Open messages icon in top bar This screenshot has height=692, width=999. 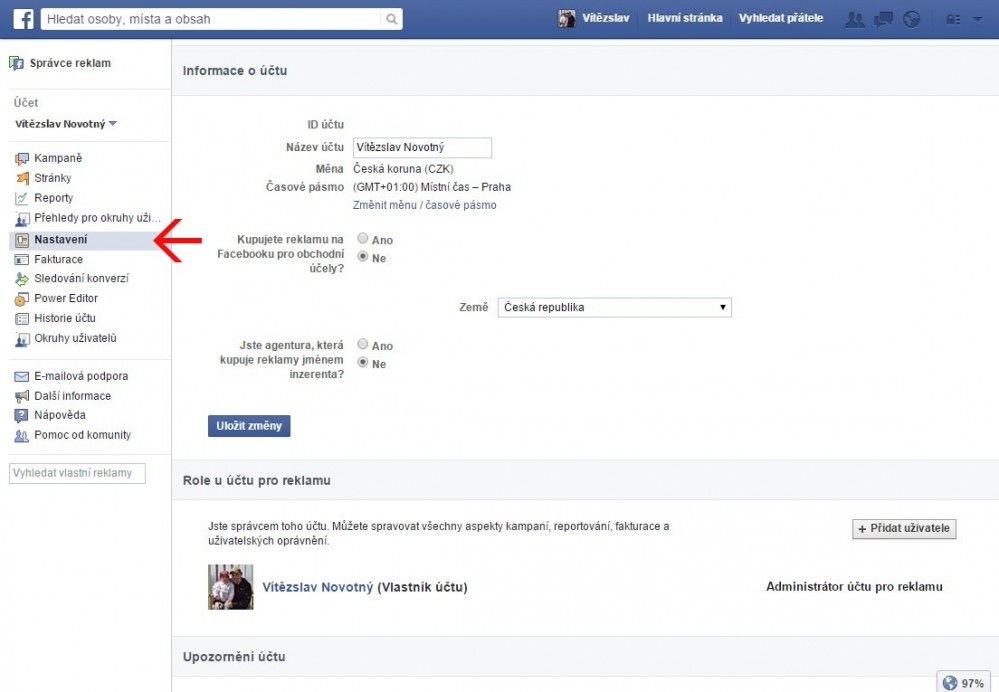[883, 19]
